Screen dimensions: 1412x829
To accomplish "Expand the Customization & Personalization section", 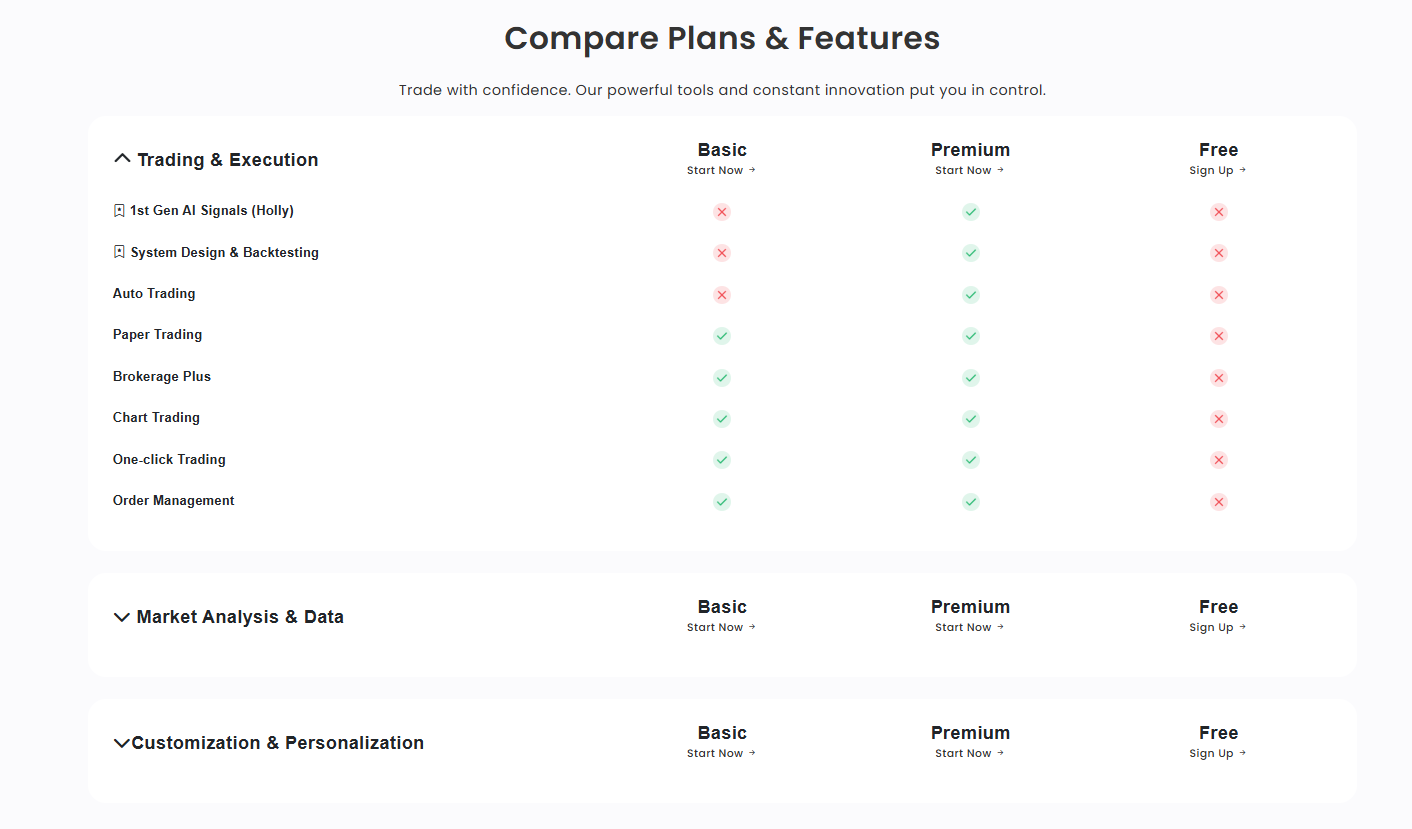I will (122, 743).
